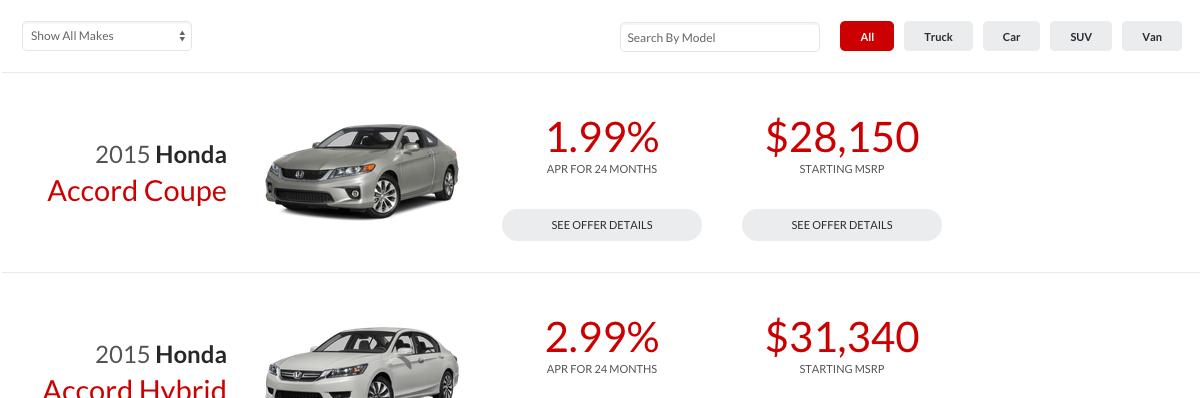Click the Search By Model field
The height and width of the screenshot is (398, 1200).
pos(720,37)
